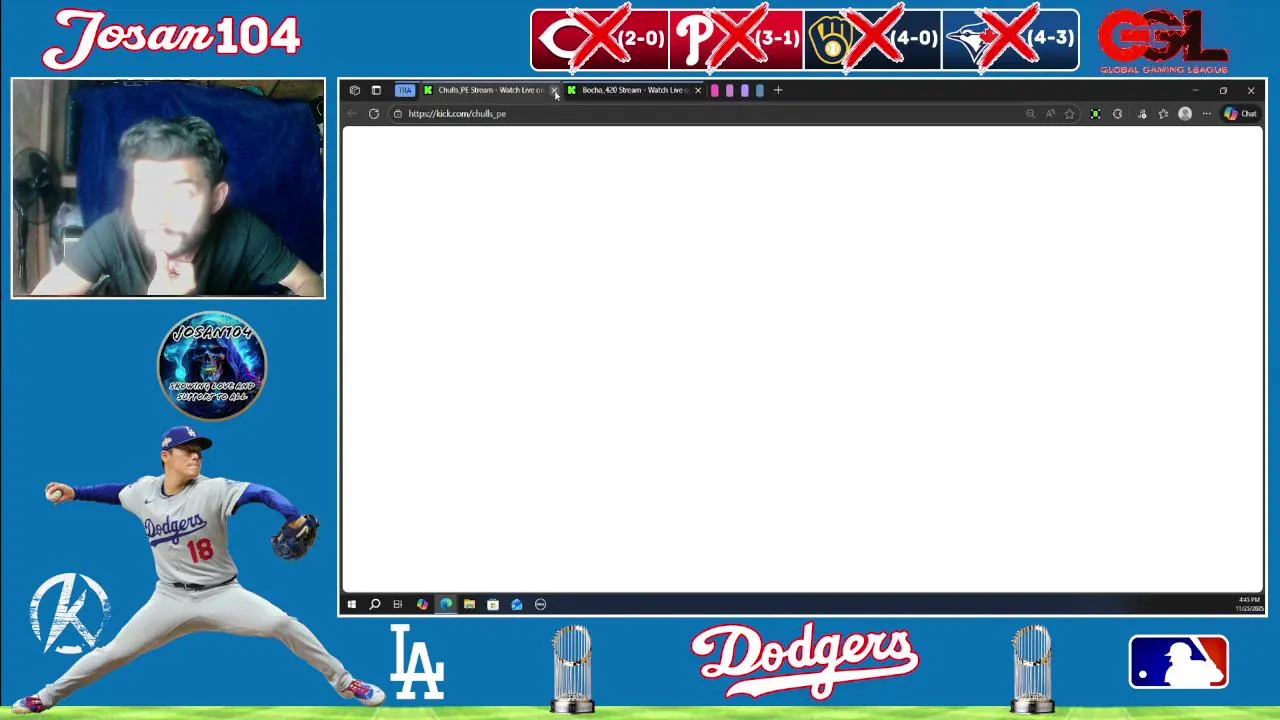Open the Mail app on the taskbar
Viewport: 1280px width, 720px height.
[517, 604]
